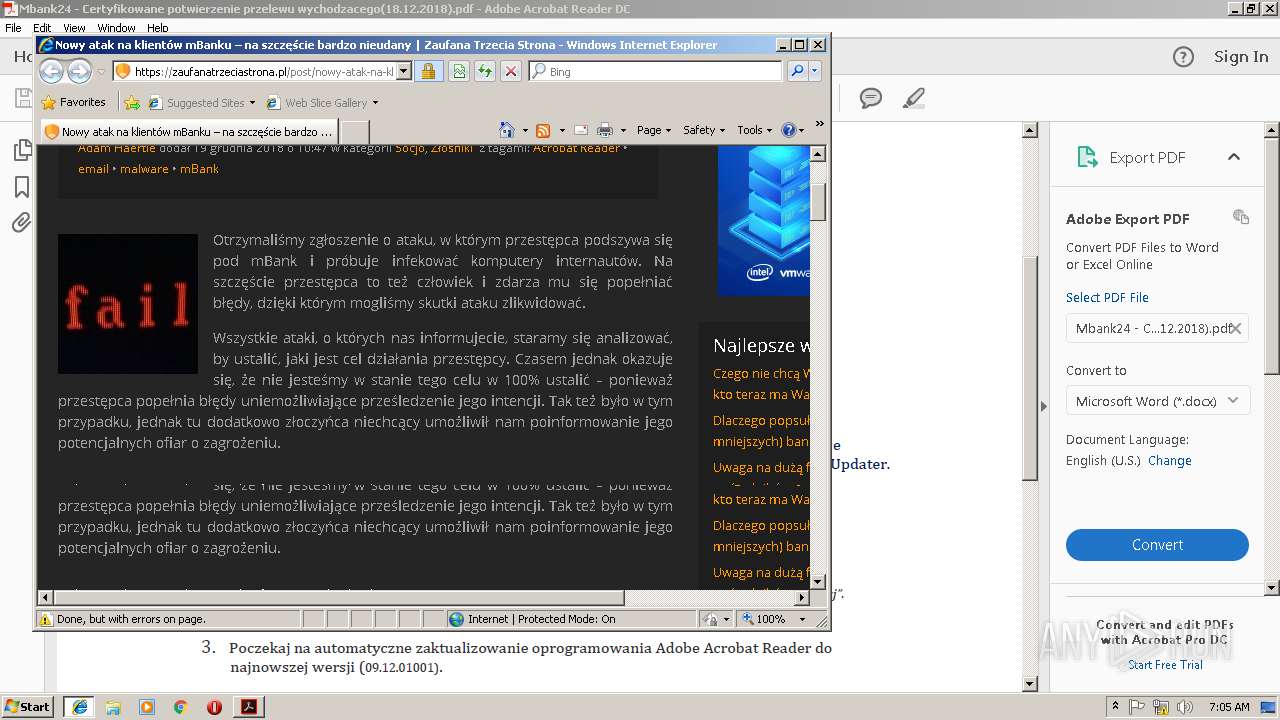Click the Forward button in Internet Explorer

coord(79,71)
